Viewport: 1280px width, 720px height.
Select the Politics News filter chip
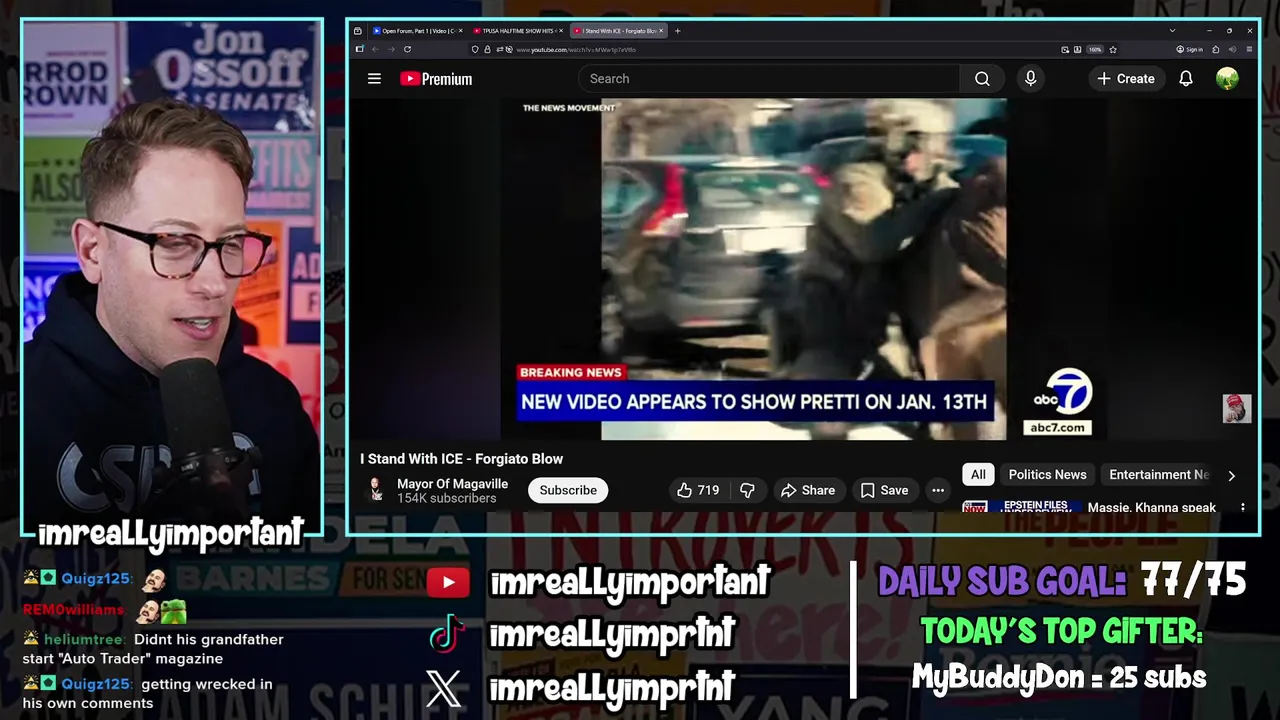pyautogui.click(x=1047, y=475)
